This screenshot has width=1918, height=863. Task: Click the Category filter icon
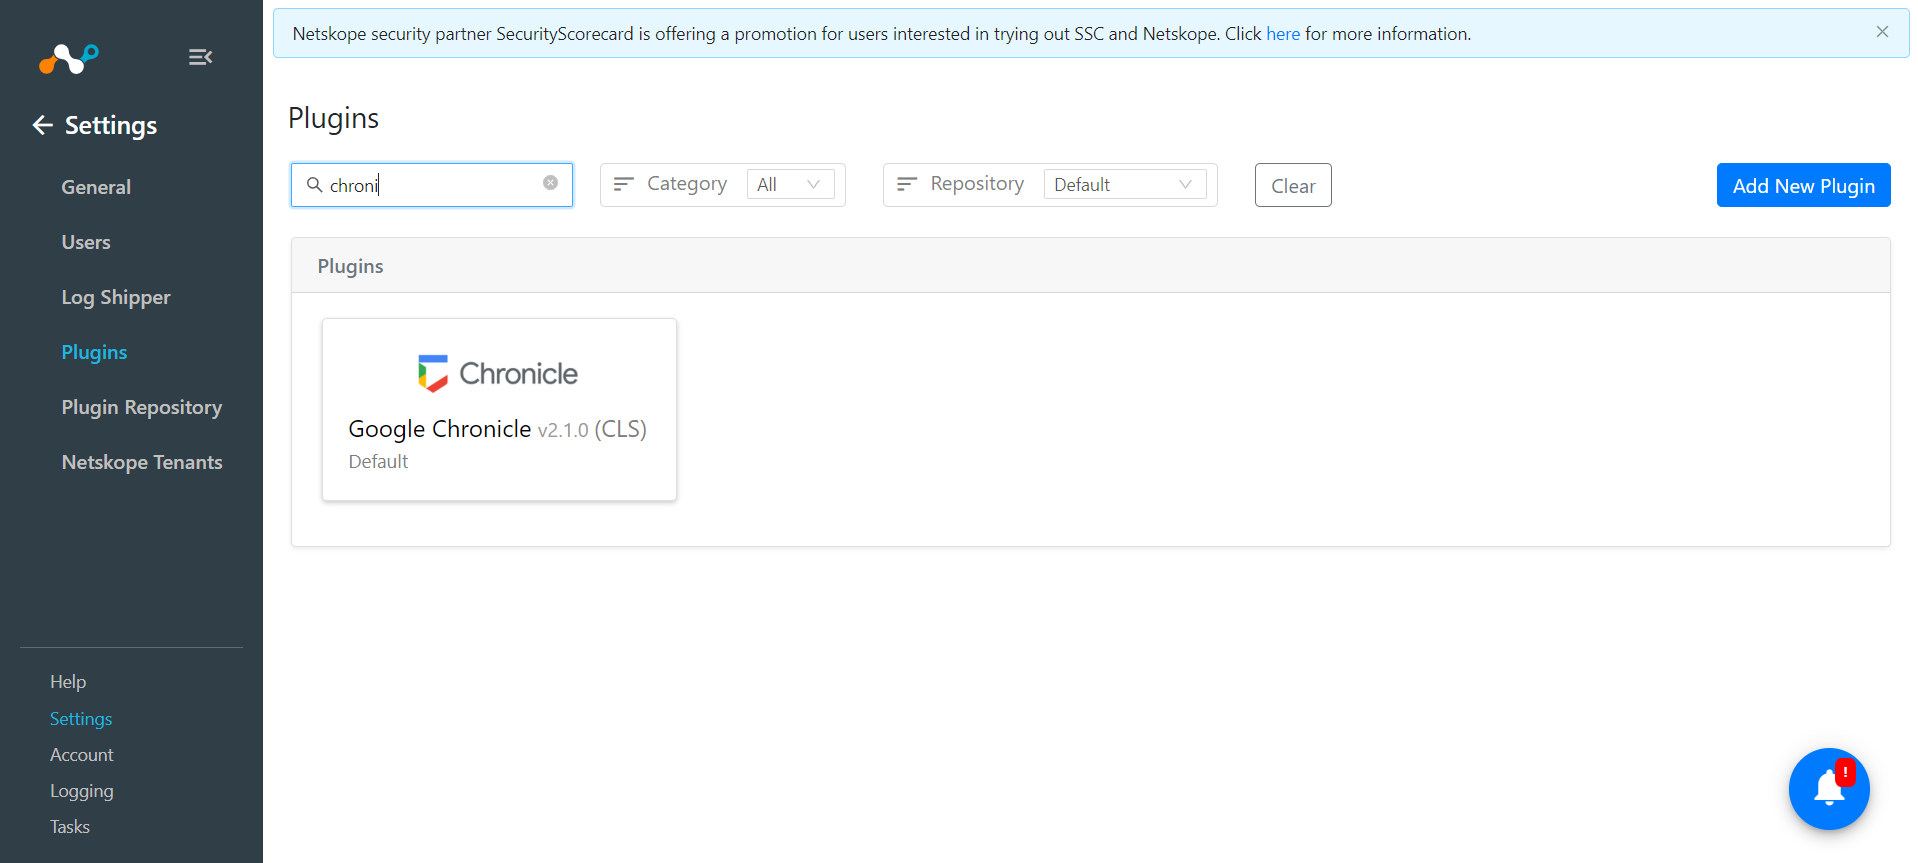[624, 184]
